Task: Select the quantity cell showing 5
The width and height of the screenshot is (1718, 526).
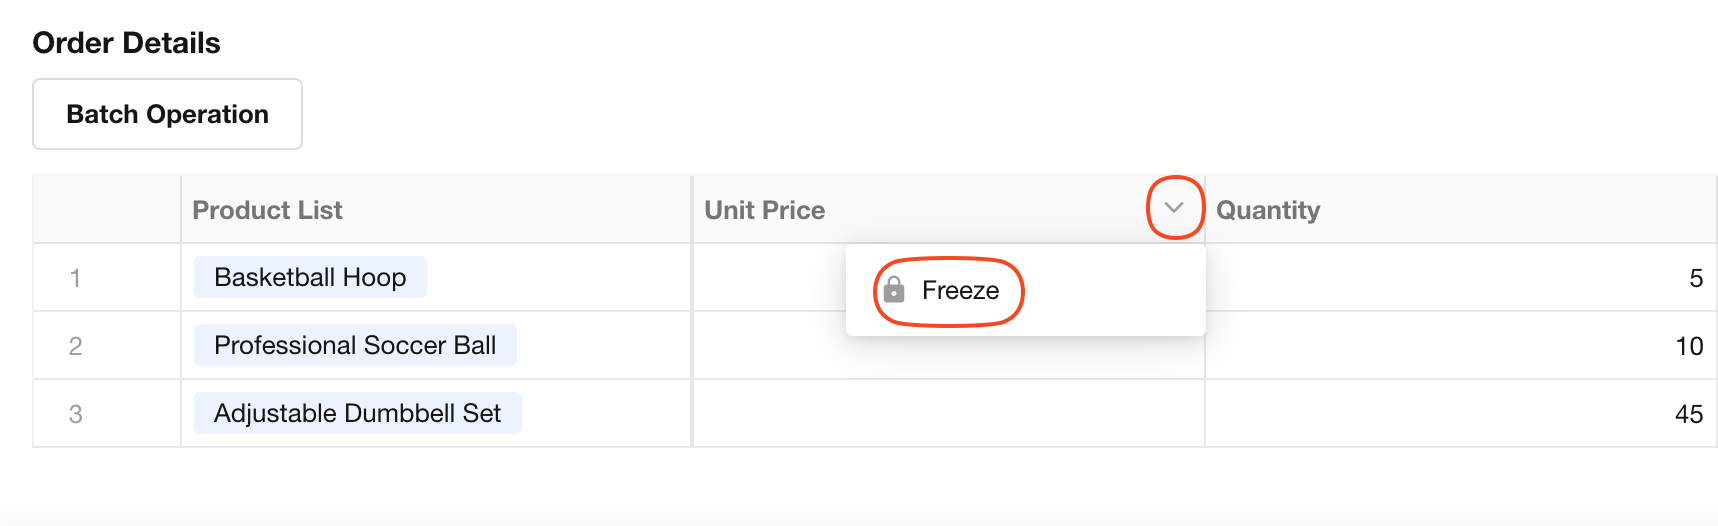Action: (x=1695, y=278)
